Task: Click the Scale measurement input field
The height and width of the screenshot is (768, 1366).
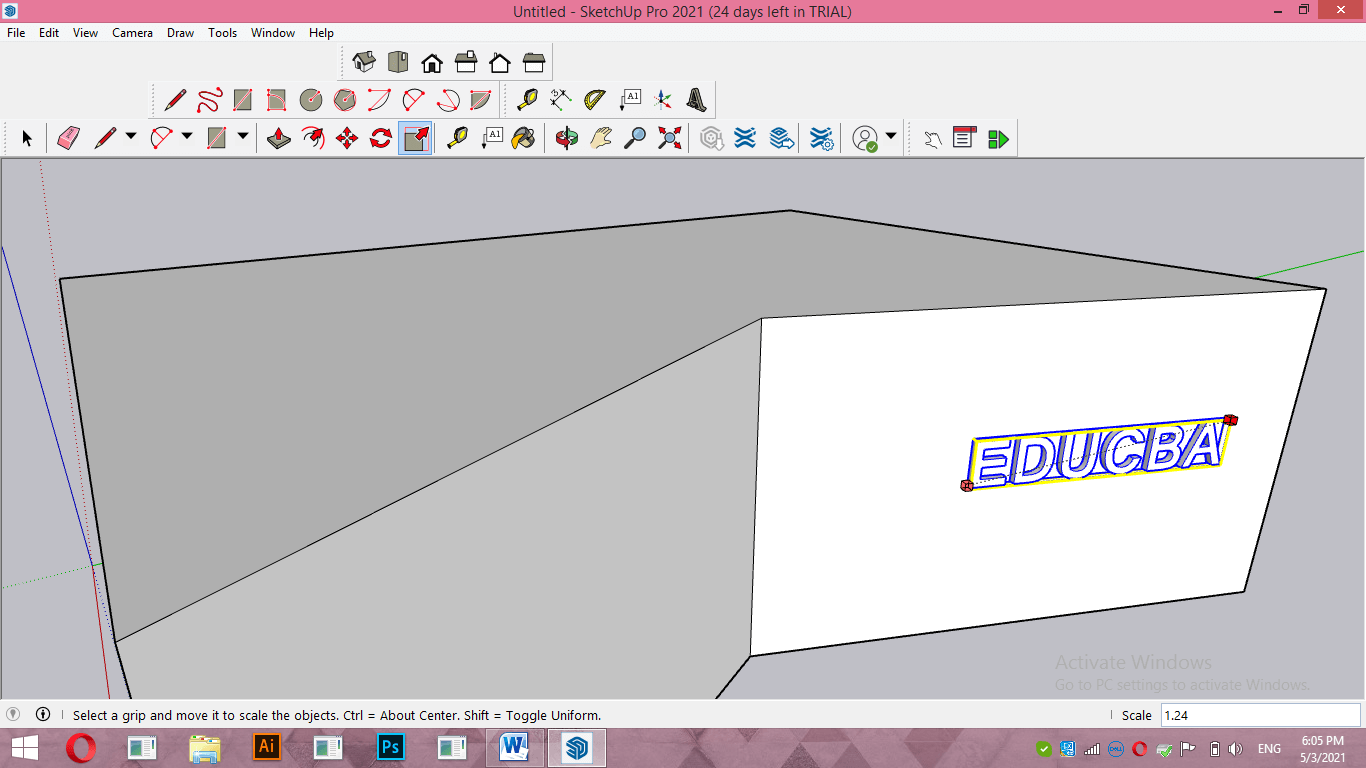Action: coord(1260,715)
